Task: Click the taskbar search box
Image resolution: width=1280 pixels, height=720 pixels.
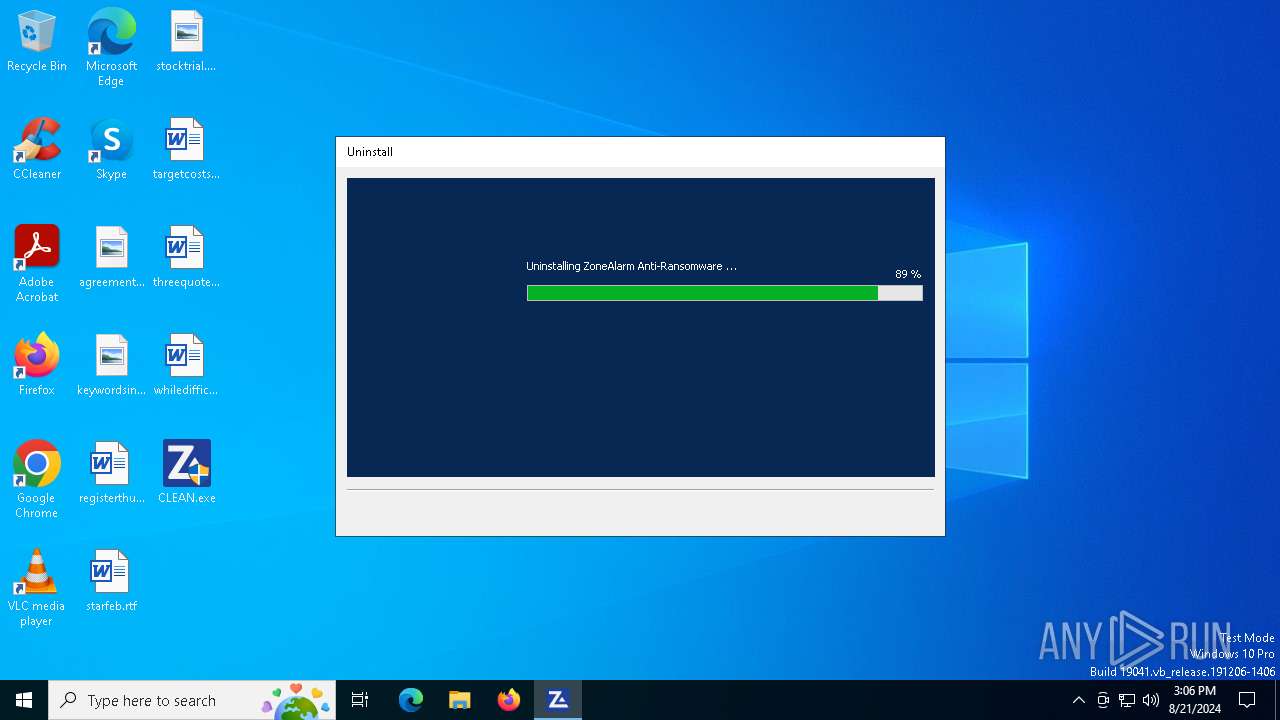Action: 192,700
